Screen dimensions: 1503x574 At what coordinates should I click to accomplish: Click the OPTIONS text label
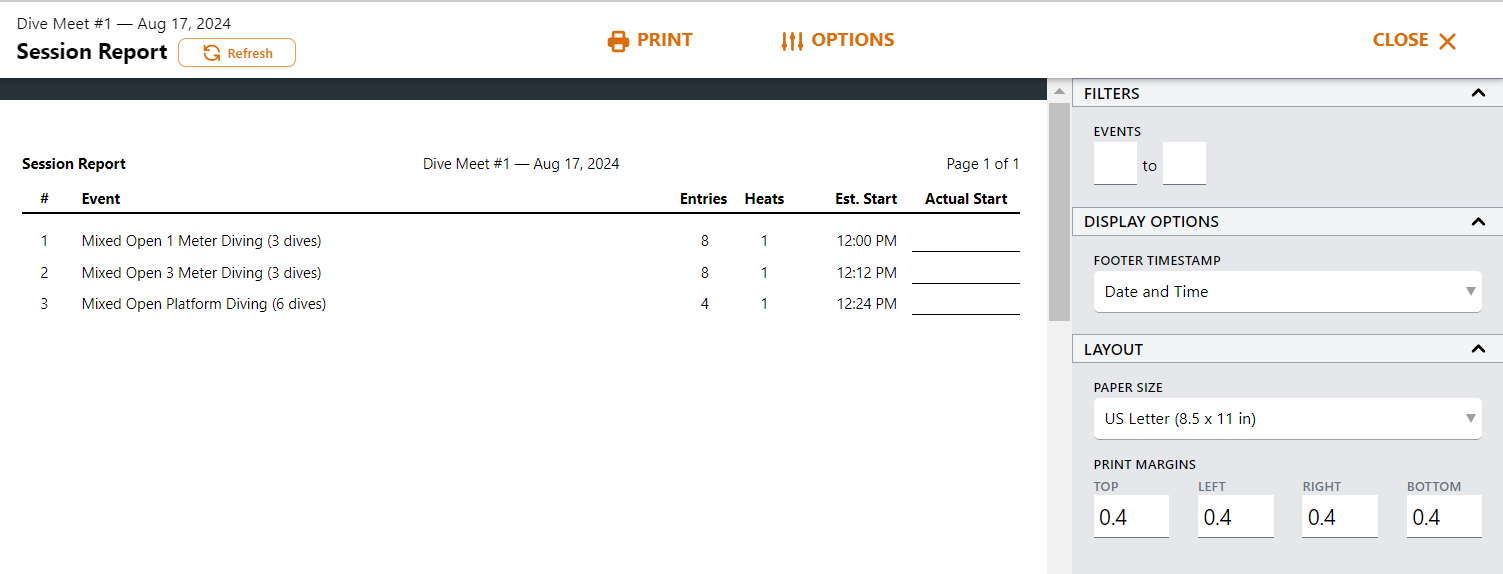(853, 40)
